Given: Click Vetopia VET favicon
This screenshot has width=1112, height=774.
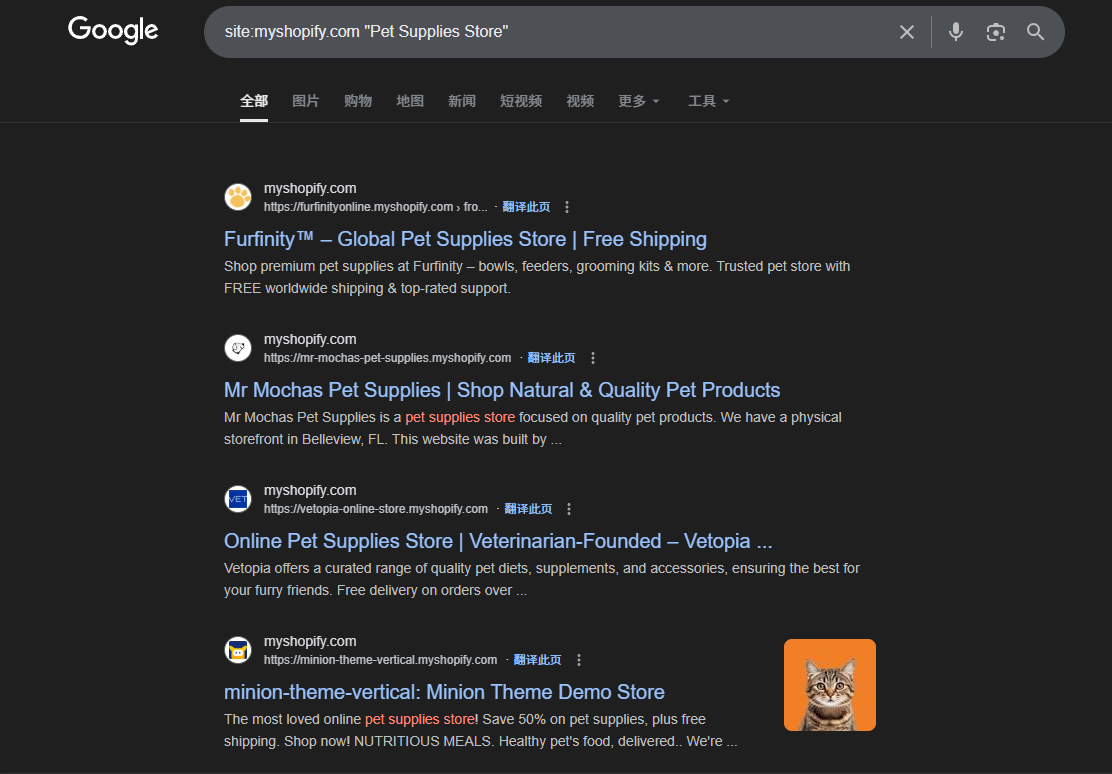Looking at the screenshot, I should [238, 499].
